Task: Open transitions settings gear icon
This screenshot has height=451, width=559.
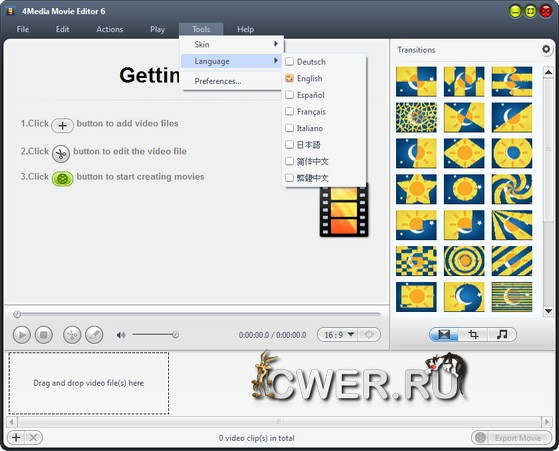Action: [x=546, y=49]
